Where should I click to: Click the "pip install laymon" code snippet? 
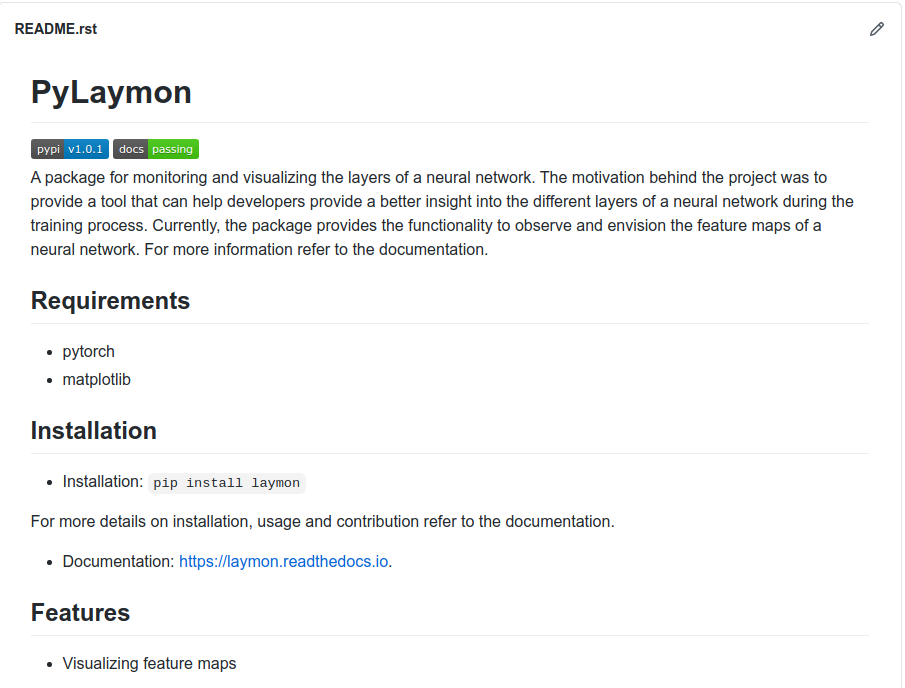point(227,483)
